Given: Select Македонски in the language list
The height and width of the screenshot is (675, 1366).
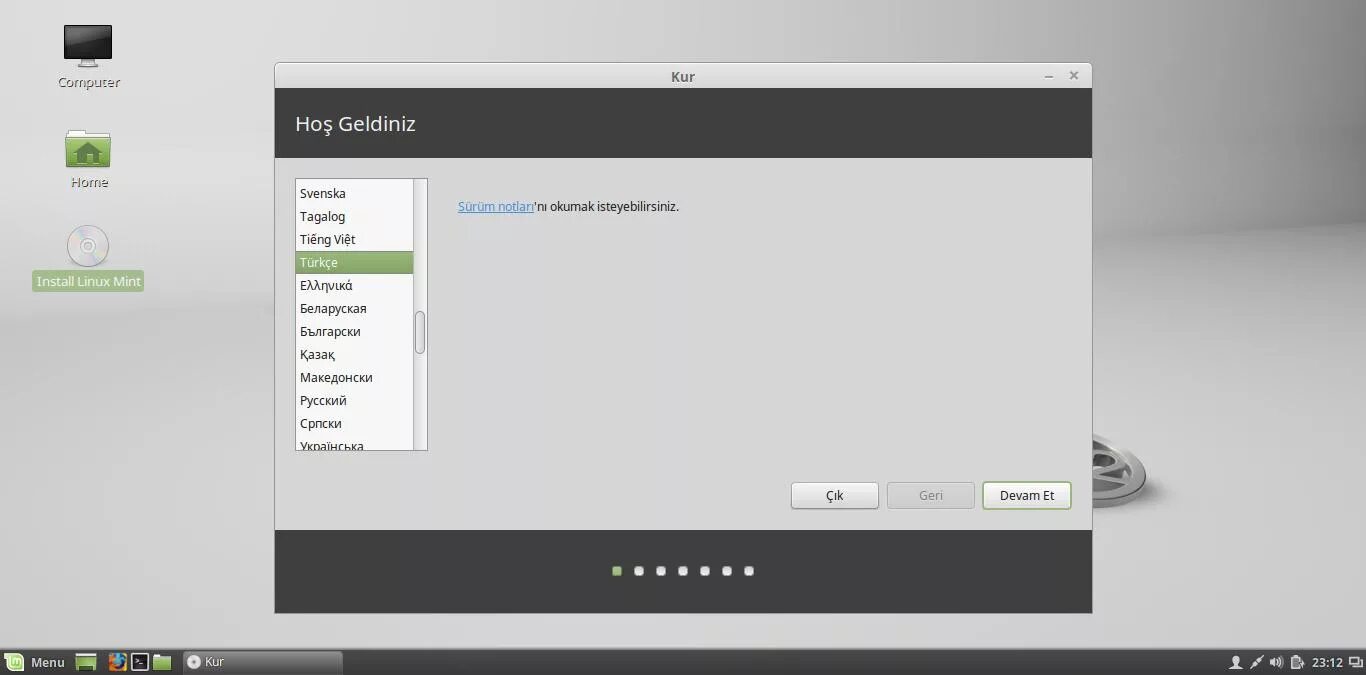Looking at the screenshot, I should click(x=354, y=377).
